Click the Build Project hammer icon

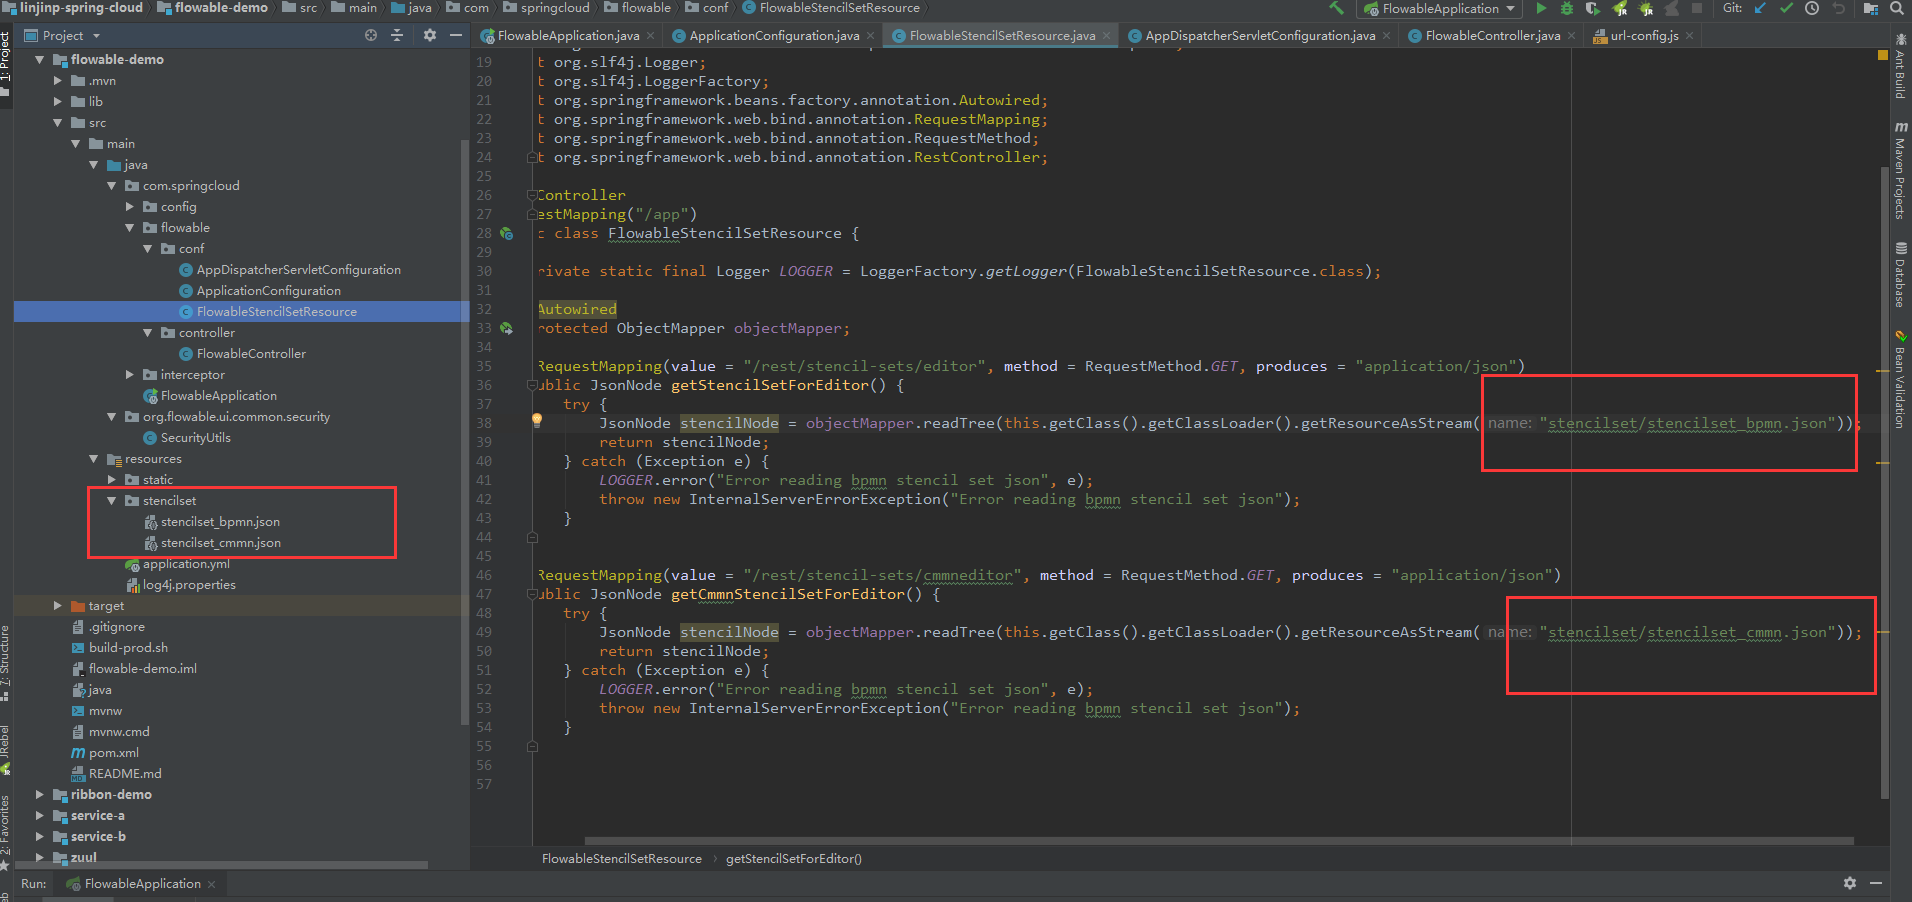tap(1336, 8)
